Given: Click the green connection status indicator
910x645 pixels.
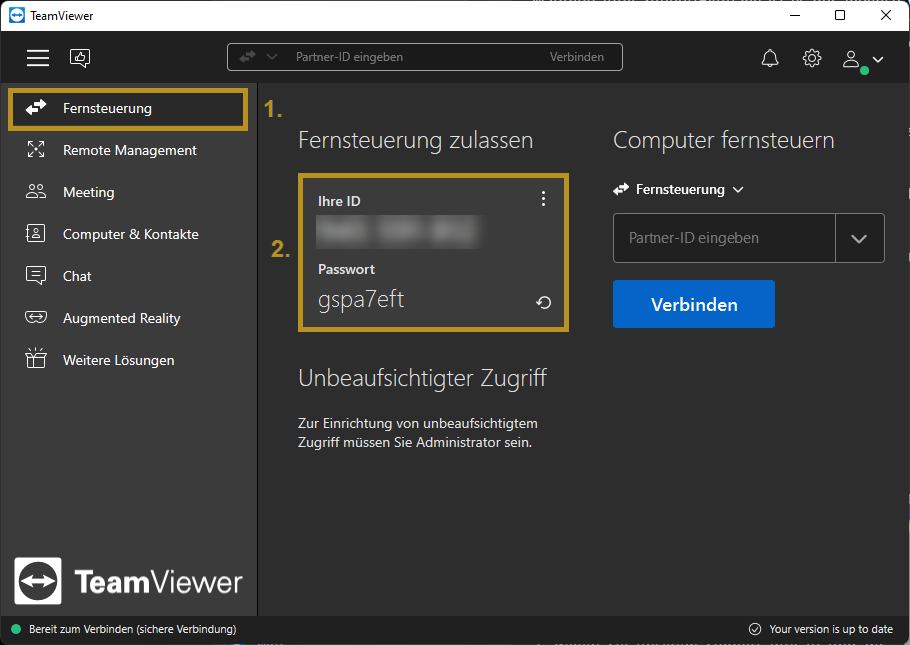Looking at the screenshot, I should click(16, 629).
